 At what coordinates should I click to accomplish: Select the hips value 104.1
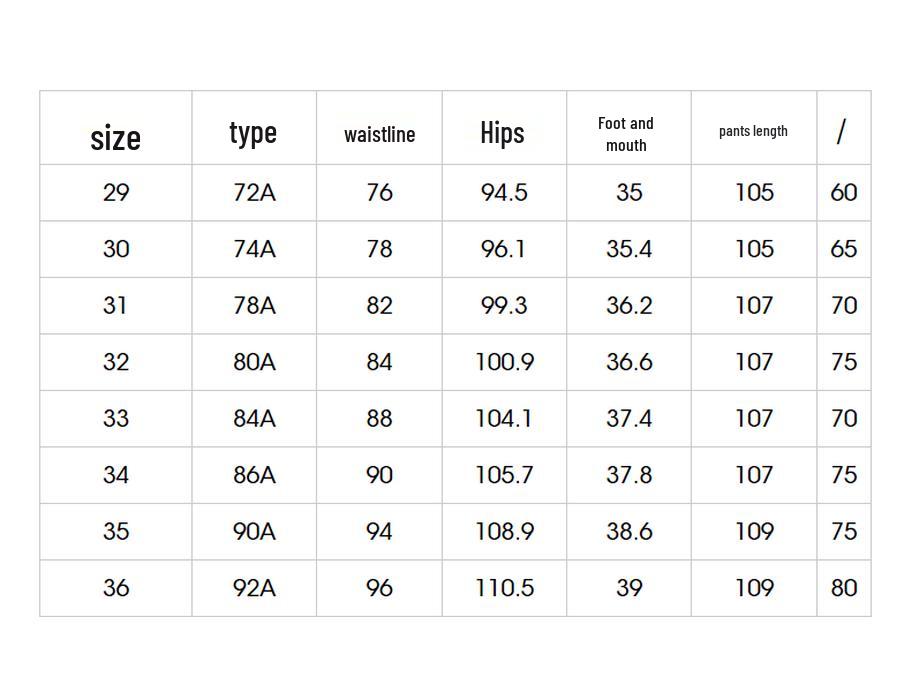coord(504,418)
